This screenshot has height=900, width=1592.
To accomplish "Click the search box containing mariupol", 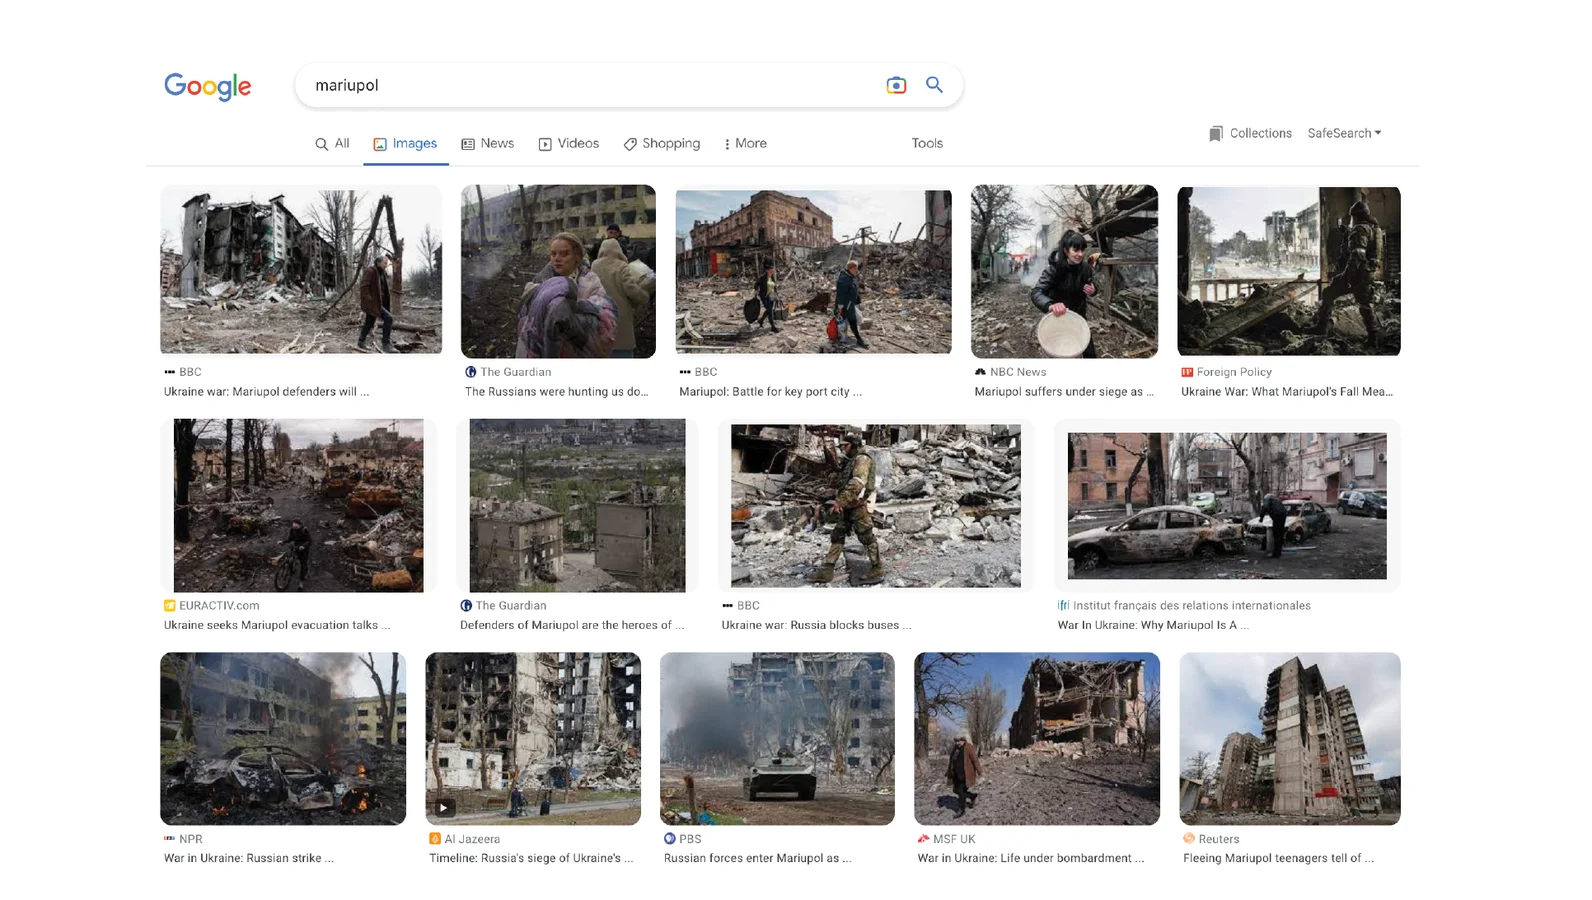I will point(590,85).
